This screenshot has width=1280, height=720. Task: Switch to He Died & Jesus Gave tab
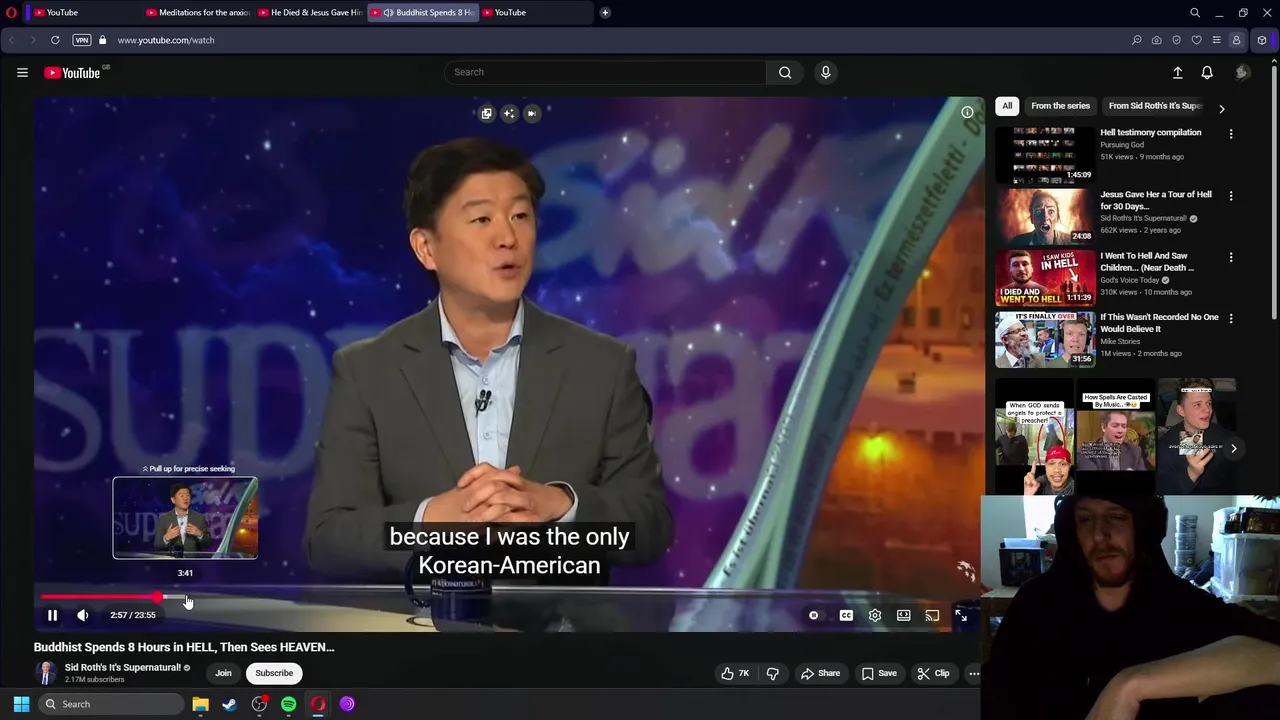309,12
